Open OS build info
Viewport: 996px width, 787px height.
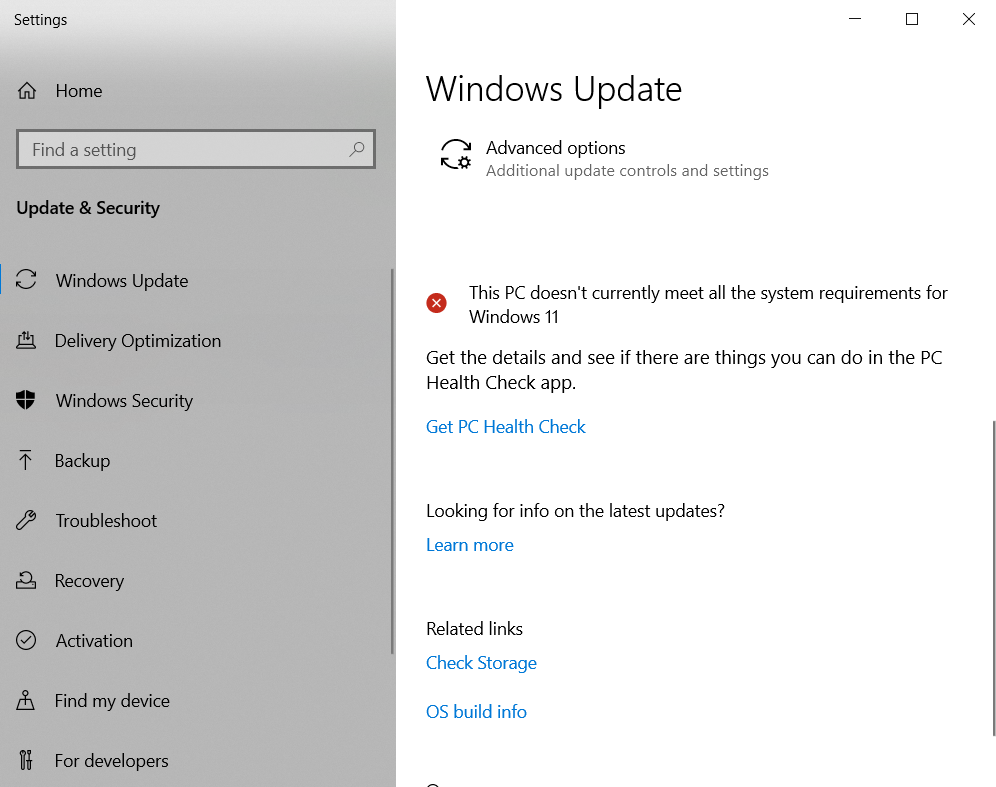click(476, 711)
